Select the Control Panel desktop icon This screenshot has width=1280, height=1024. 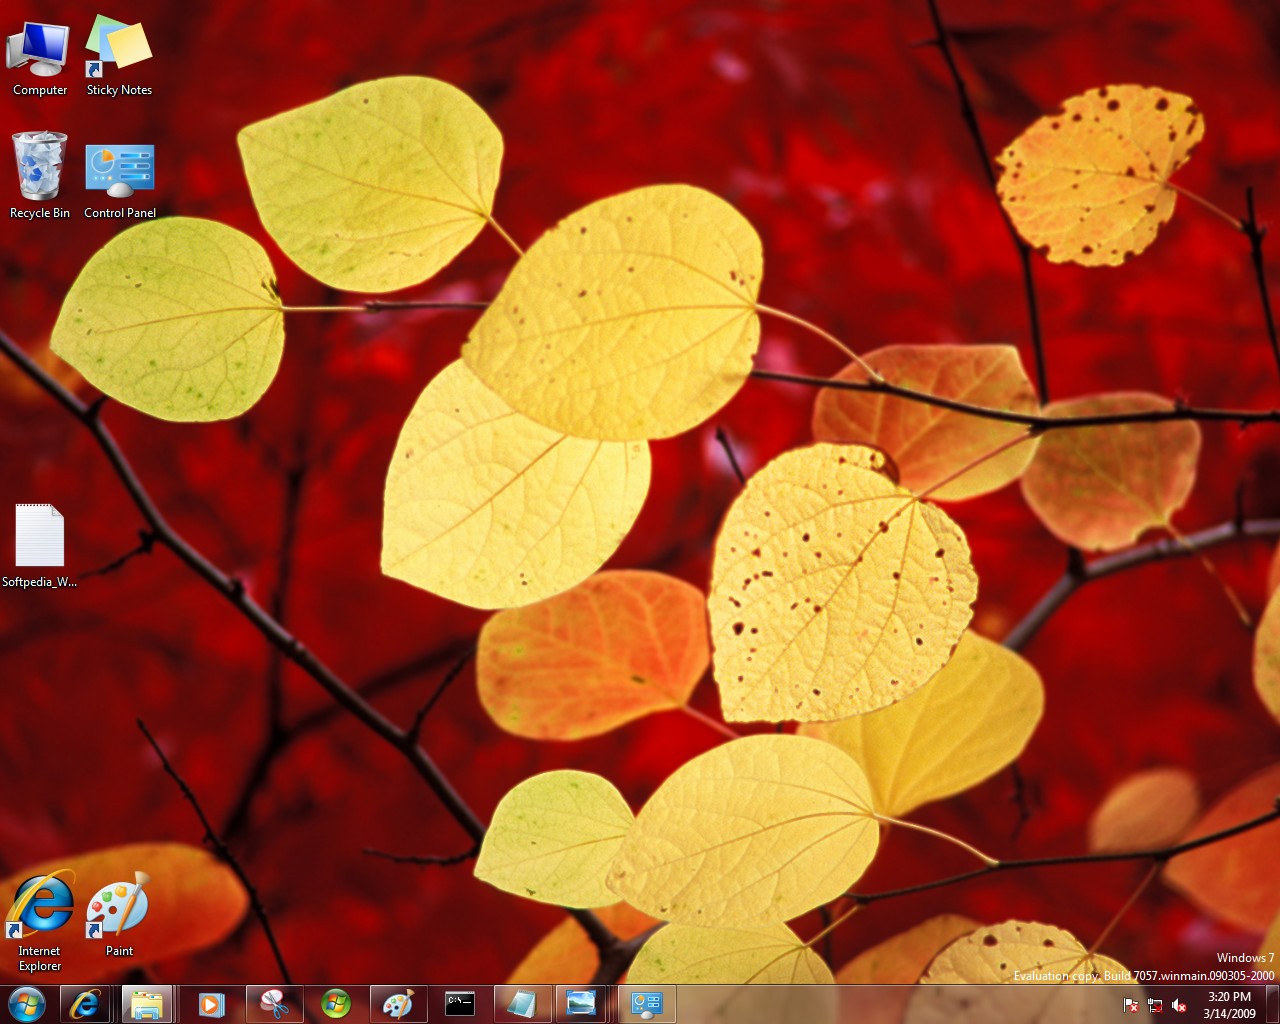(120, 172)
